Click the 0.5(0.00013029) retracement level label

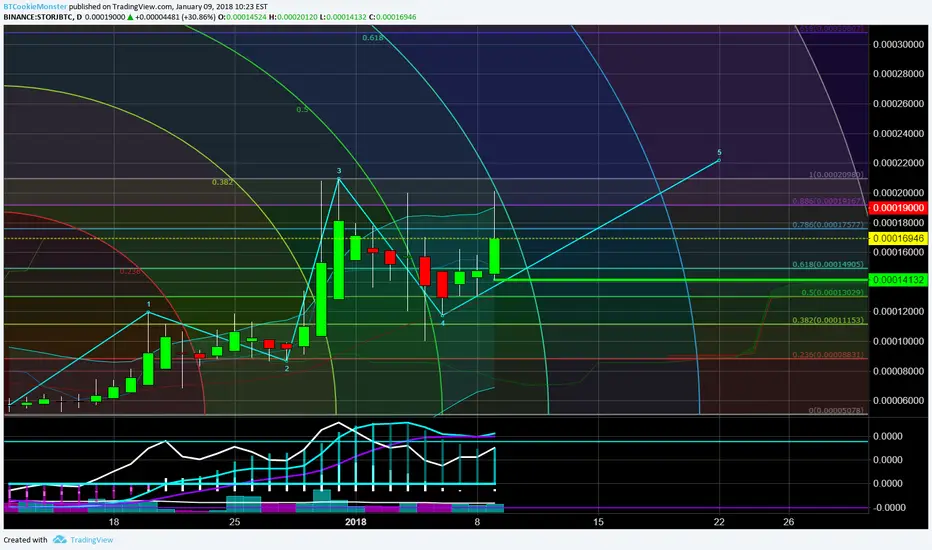click(x=833, y=293)
